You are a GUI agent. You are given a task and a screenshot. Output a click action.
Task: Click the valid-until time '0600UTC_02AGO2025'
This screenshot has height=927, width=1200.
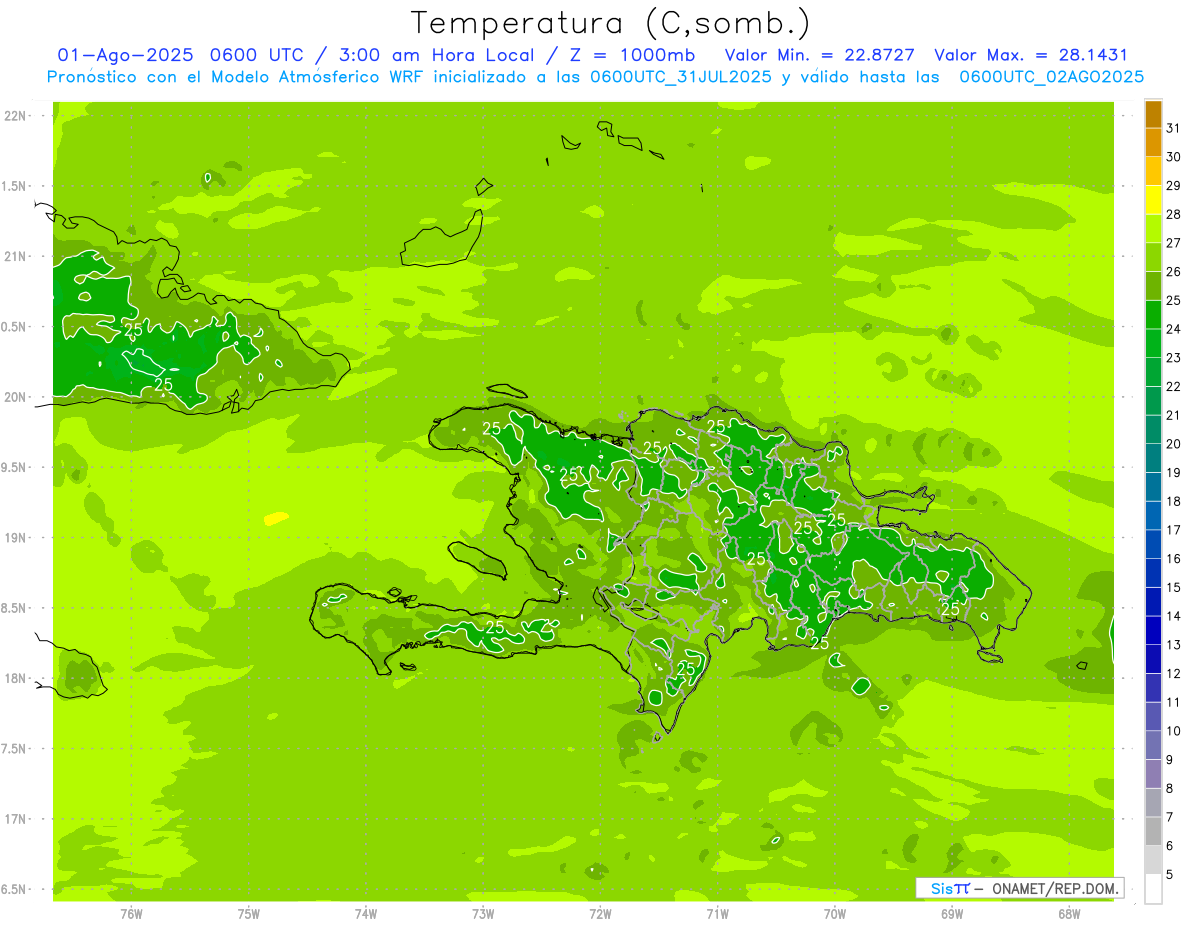click(1051, 77)
